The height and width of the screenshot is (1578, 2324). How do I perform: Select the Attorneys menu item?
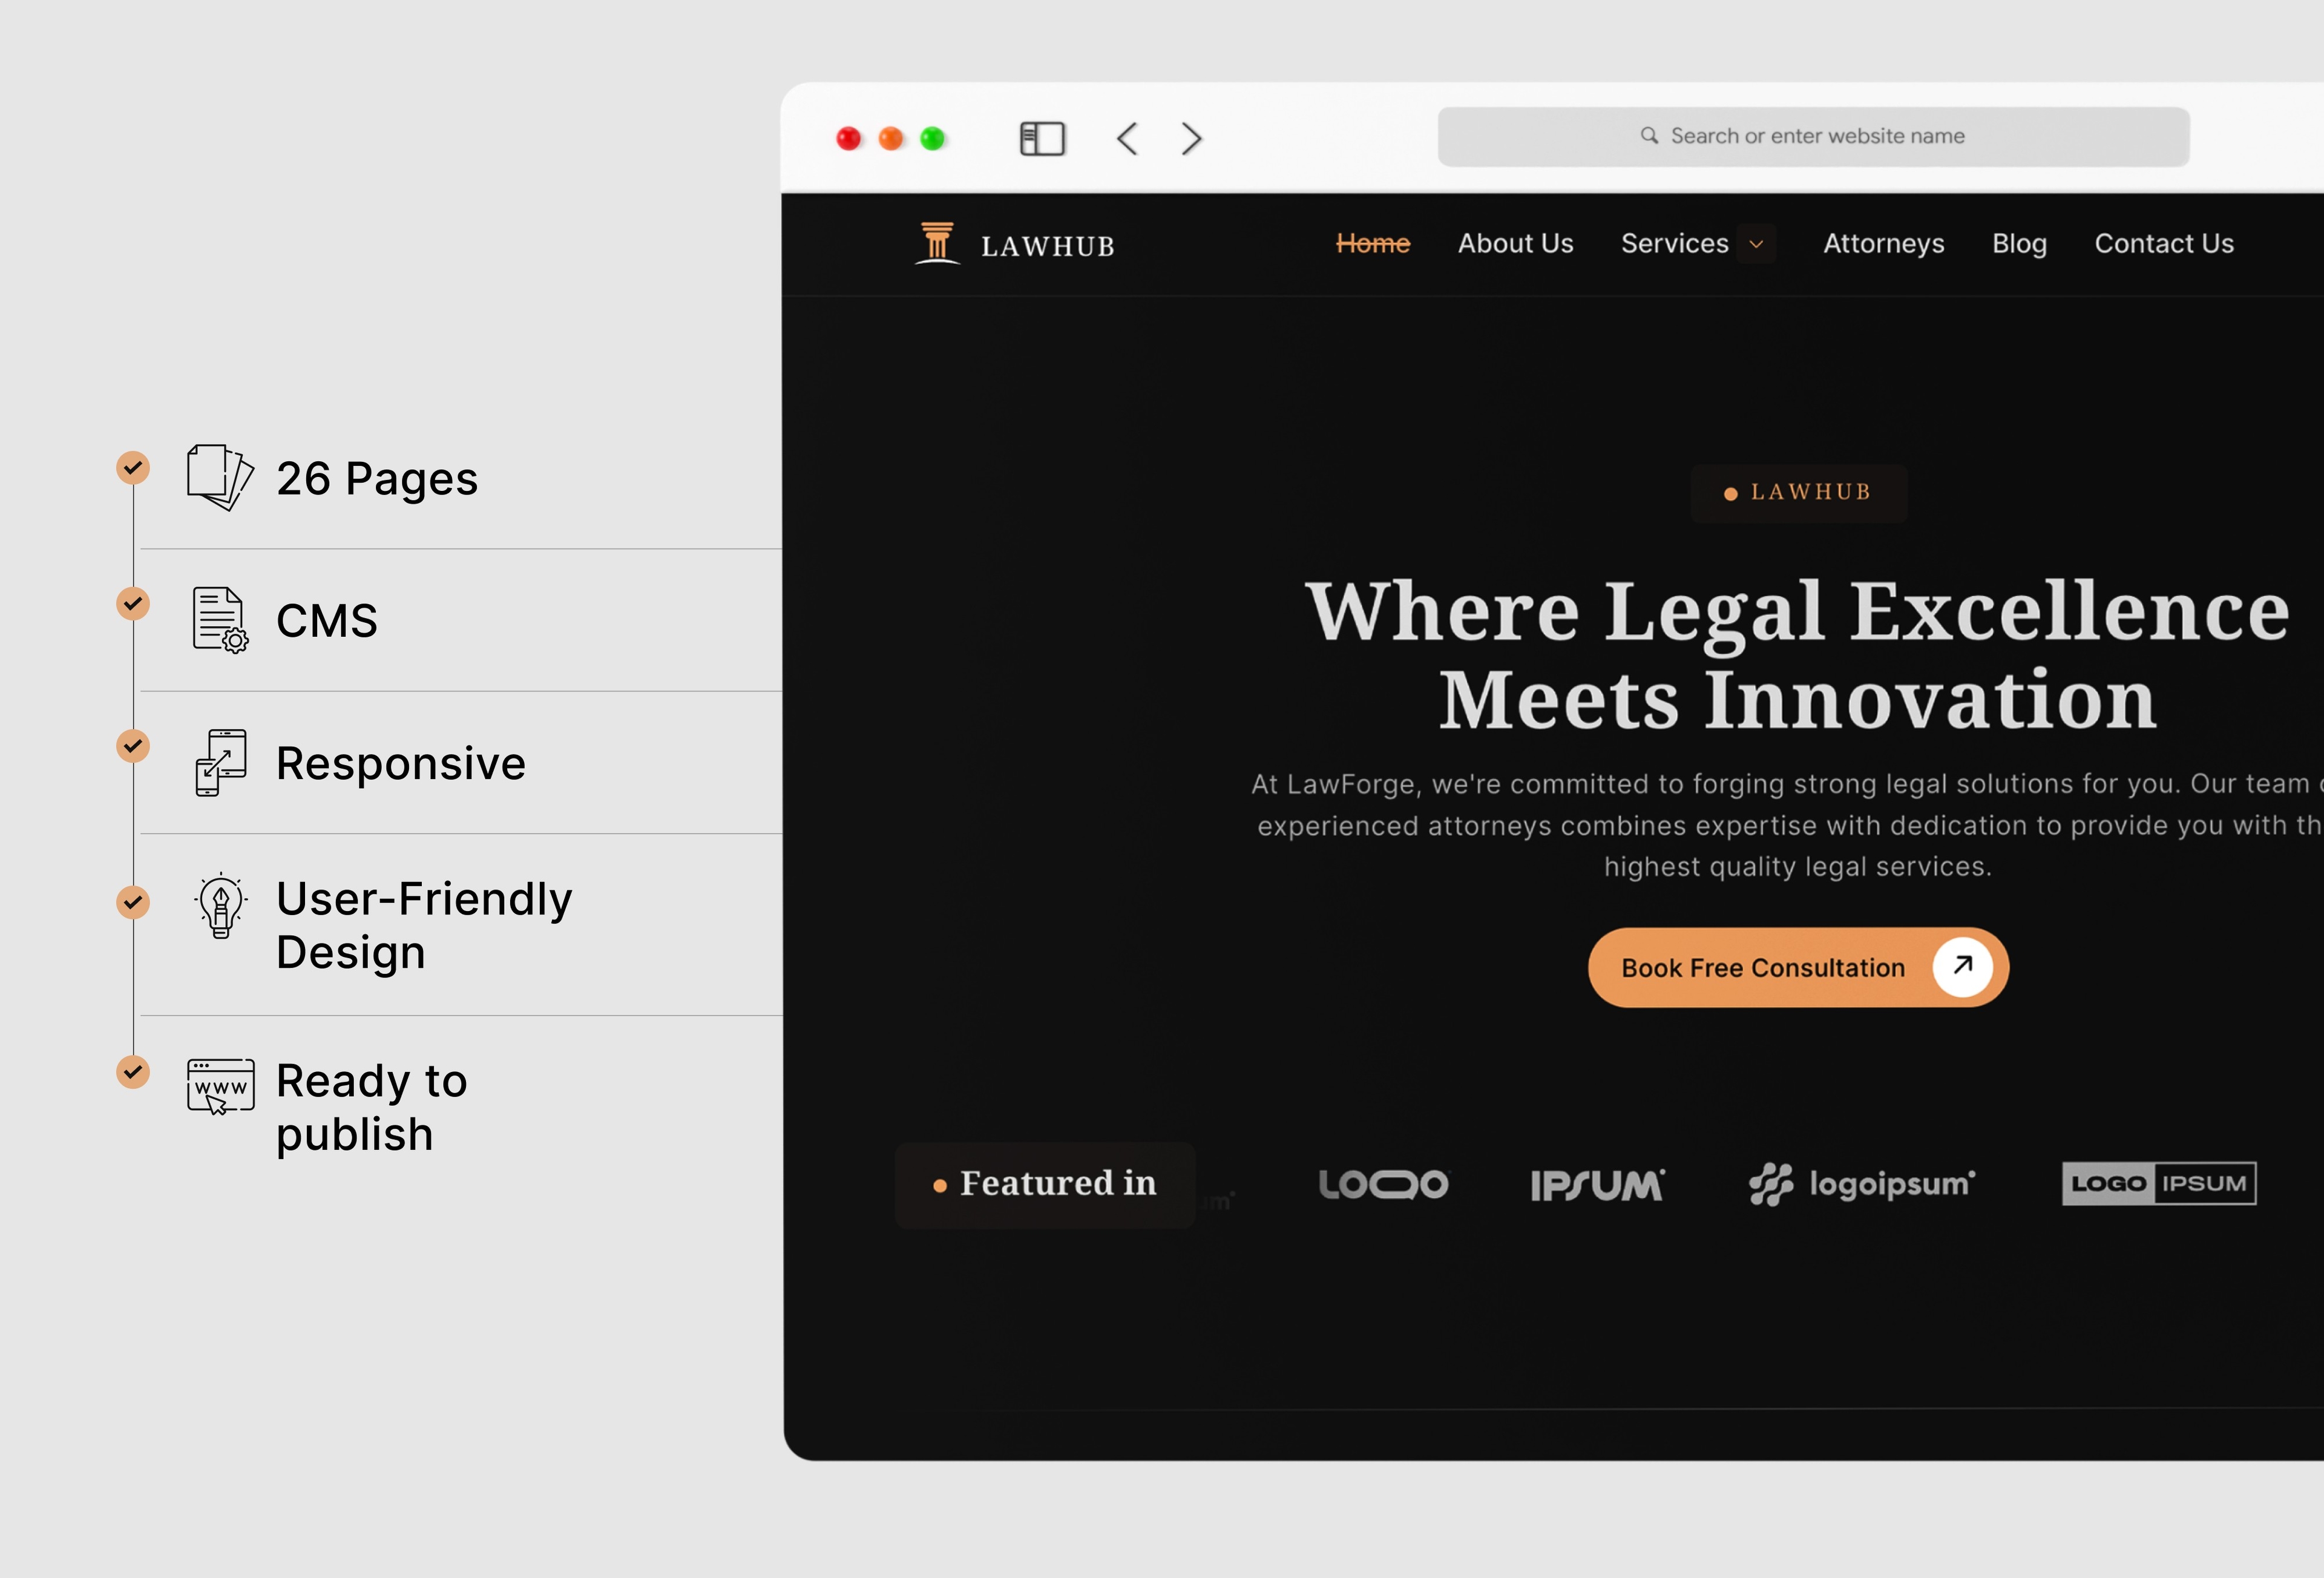point(1882,245)
